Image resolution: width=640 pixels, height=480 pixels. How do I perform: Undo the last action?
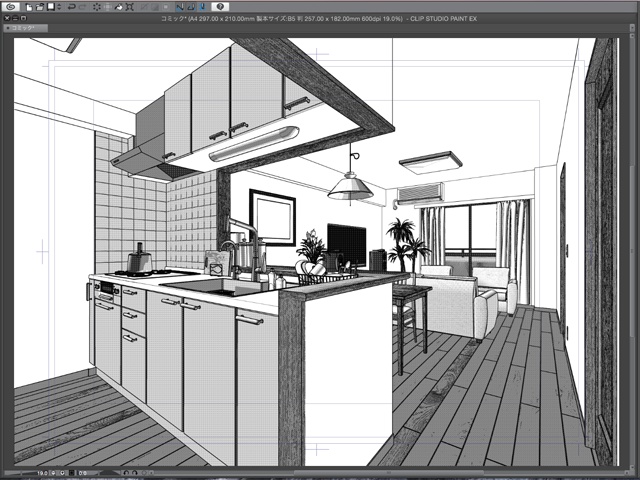click(x=71, y=7)
